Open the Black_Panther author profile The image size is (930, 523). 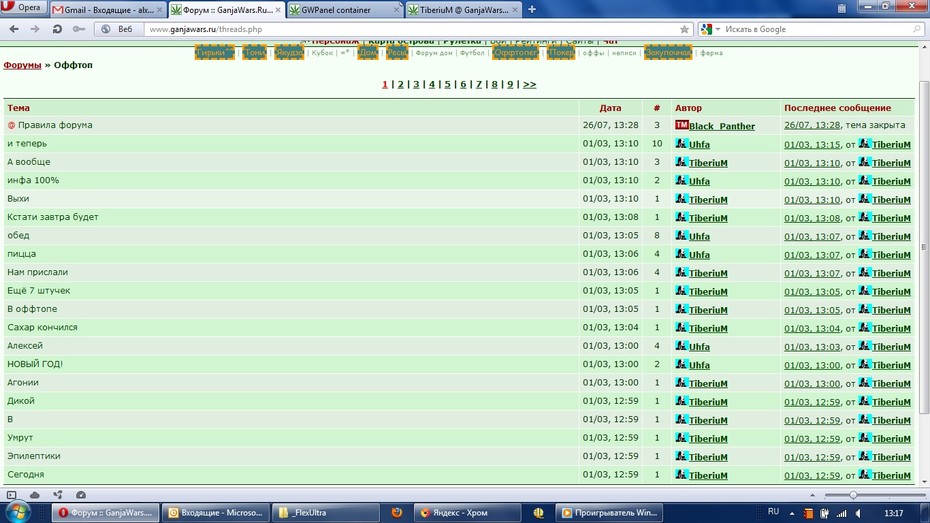722,126
